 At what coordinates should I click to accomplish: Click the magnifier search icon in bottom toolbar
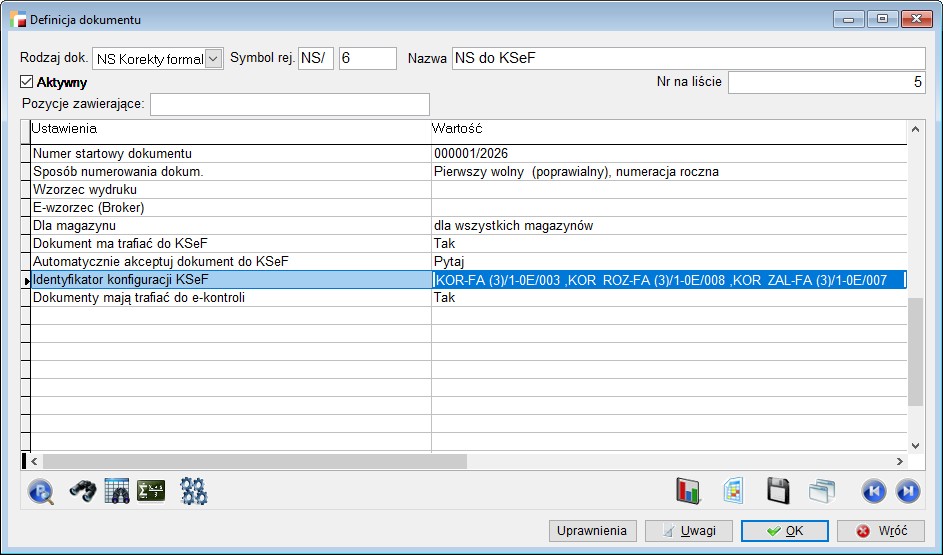(x=41, y=491)
